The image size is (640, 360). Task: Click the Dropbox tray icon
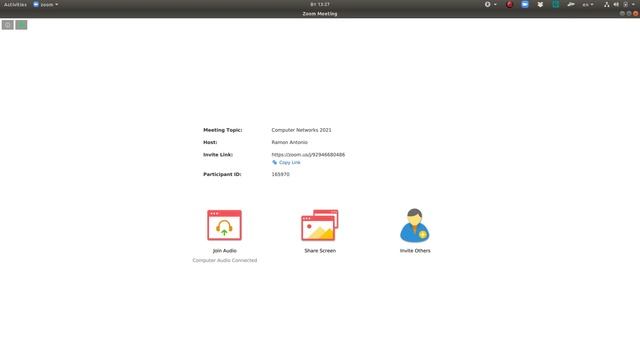pos(540,4)
